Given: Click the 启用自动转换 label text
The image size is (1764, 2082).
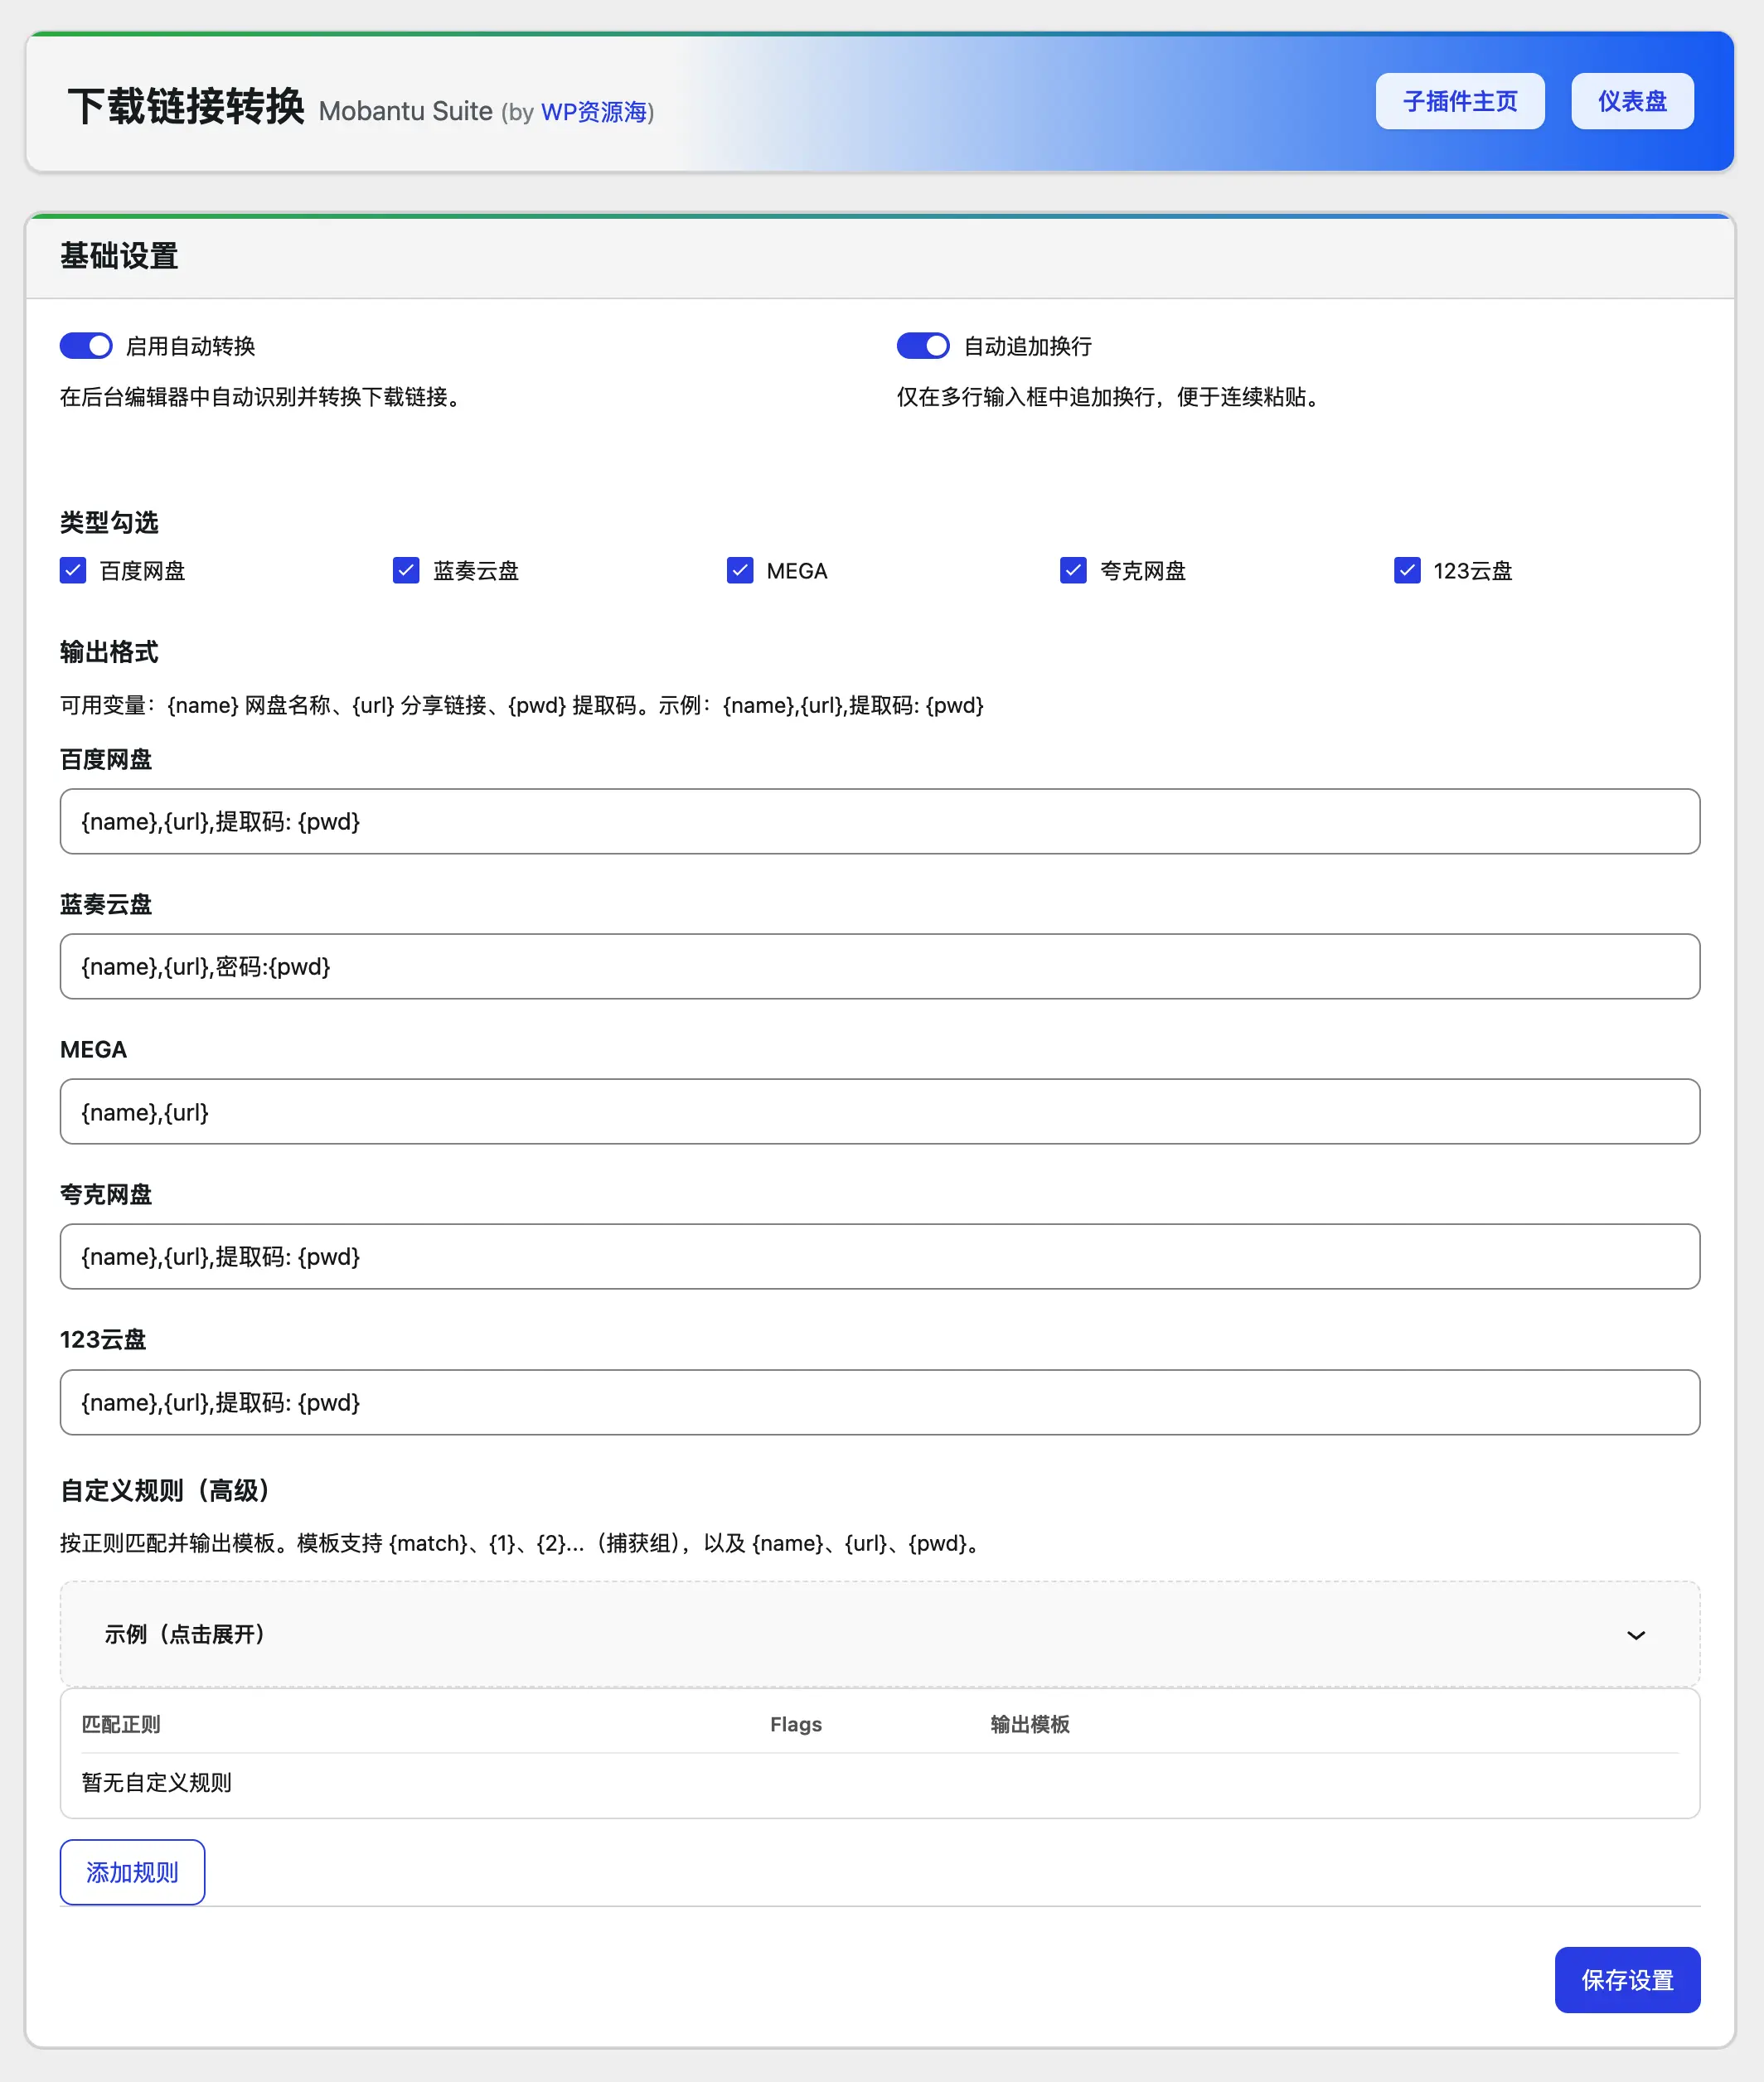Looking at the screenshot, I should [191, 347].
